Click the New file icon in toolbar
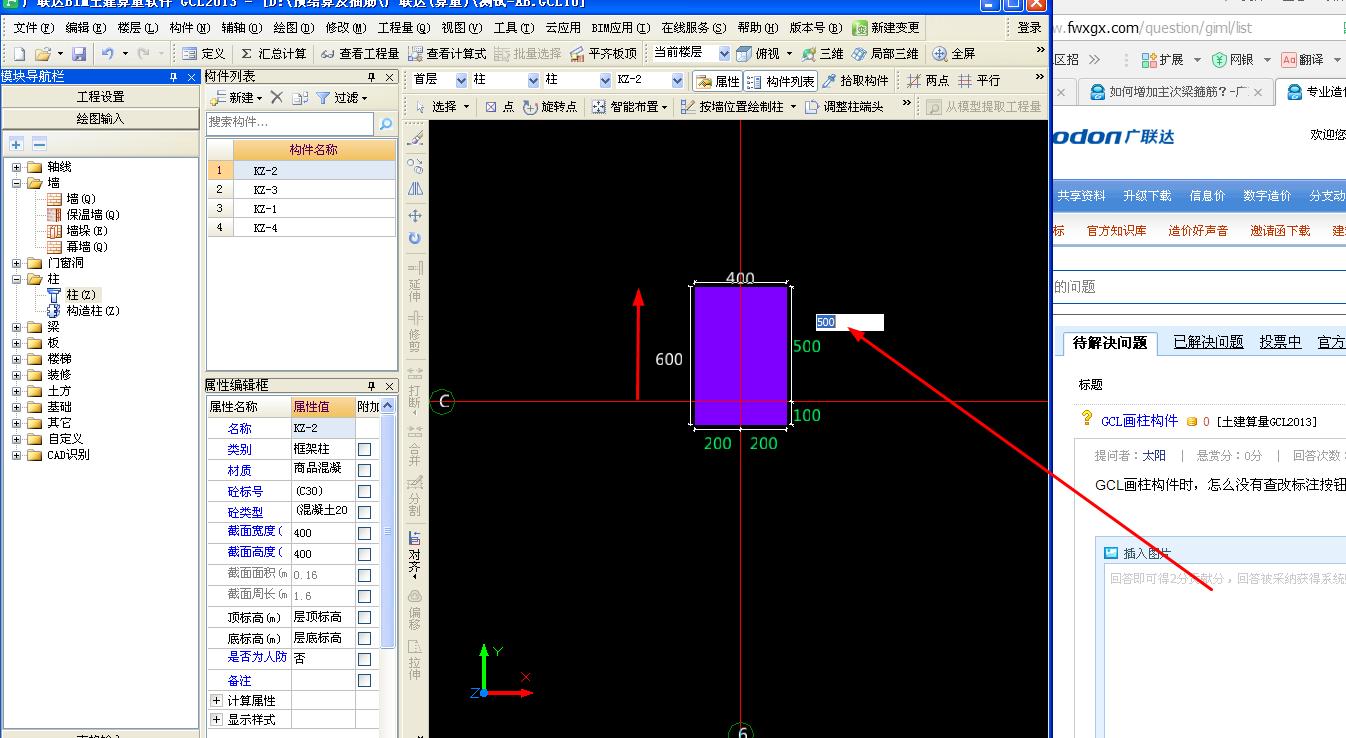 coord(19,54)
